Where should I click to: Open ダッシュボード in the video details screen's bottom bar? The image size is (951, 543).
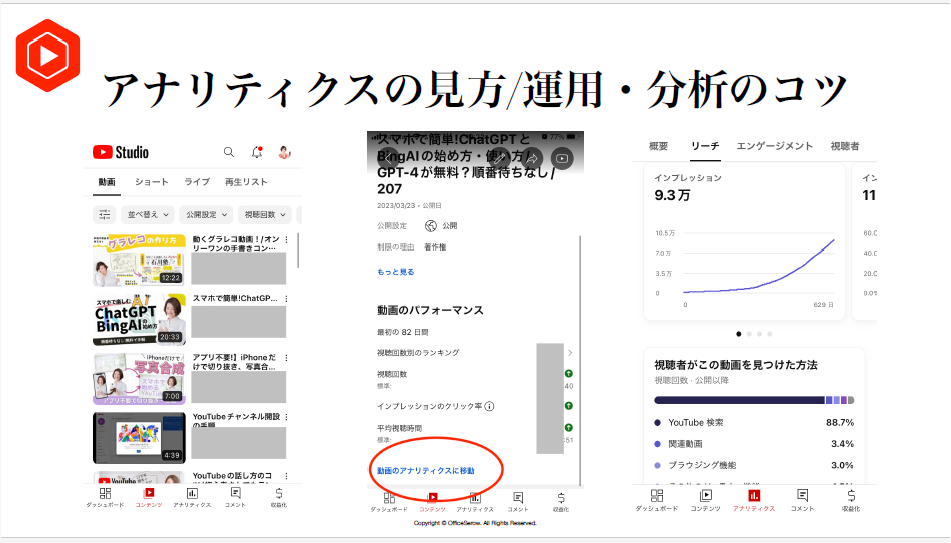[x=389, y=502]
